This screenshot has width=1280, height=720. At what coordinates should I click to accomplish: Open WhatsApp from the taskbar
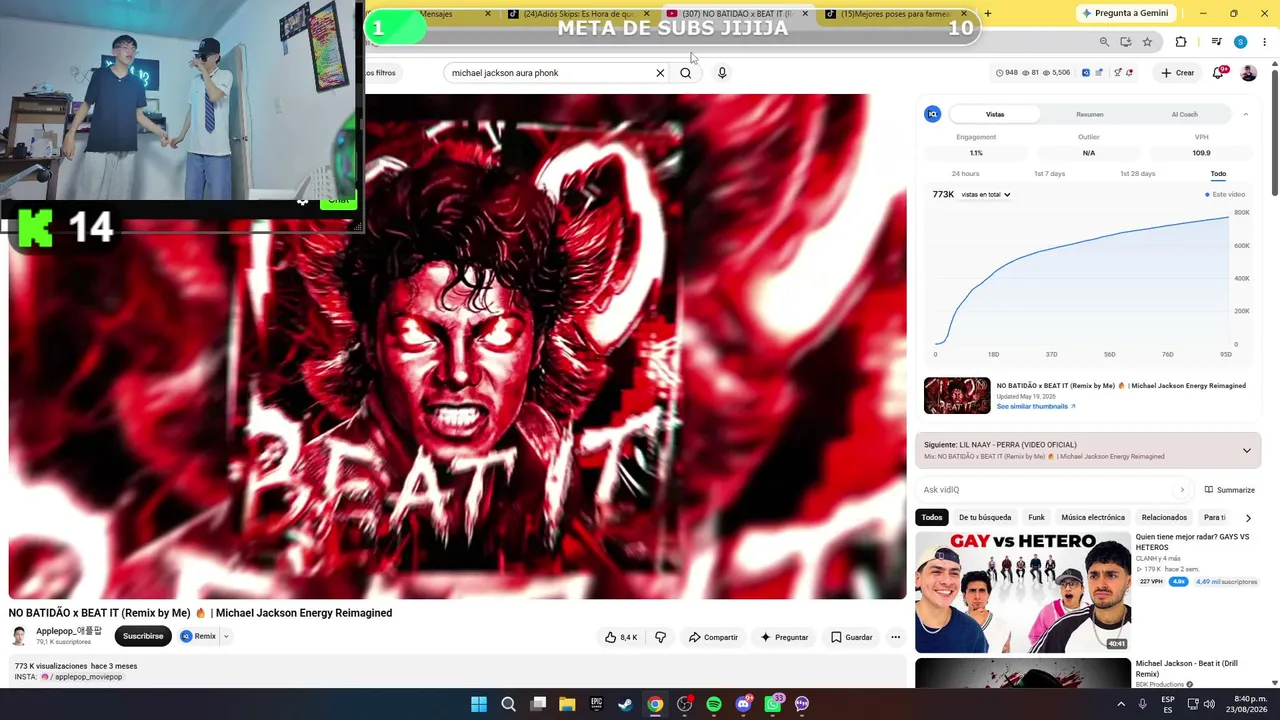coord(773,704)
